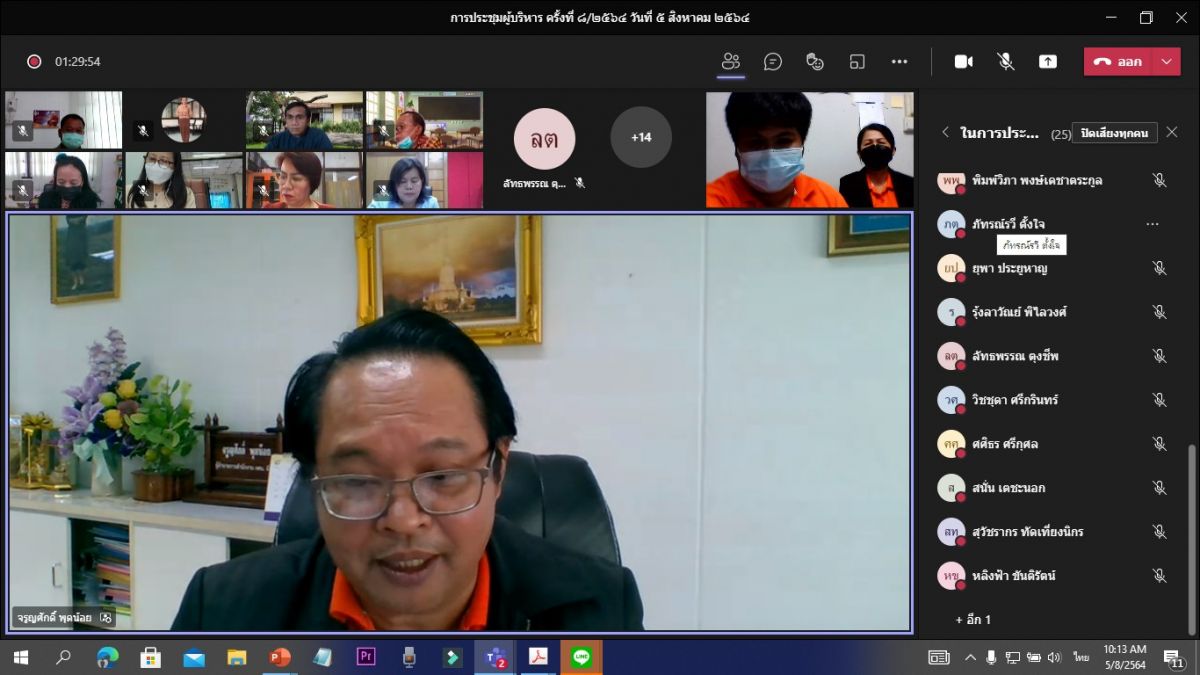1200x675 pixels.
Task: Expand the arrow next to the leave button
Action: tap(1166, 61)
